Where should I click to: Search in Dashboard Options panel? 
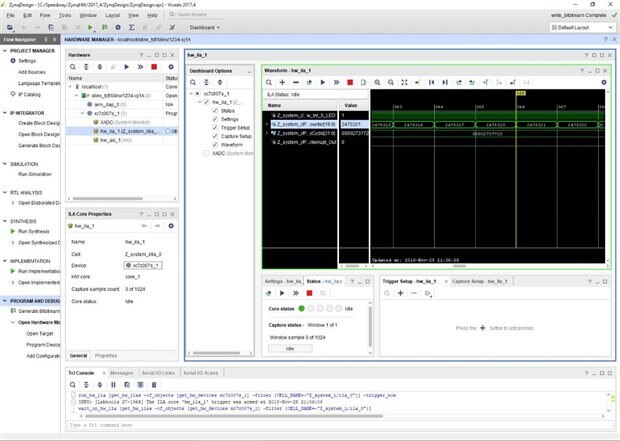coord(192,82)
